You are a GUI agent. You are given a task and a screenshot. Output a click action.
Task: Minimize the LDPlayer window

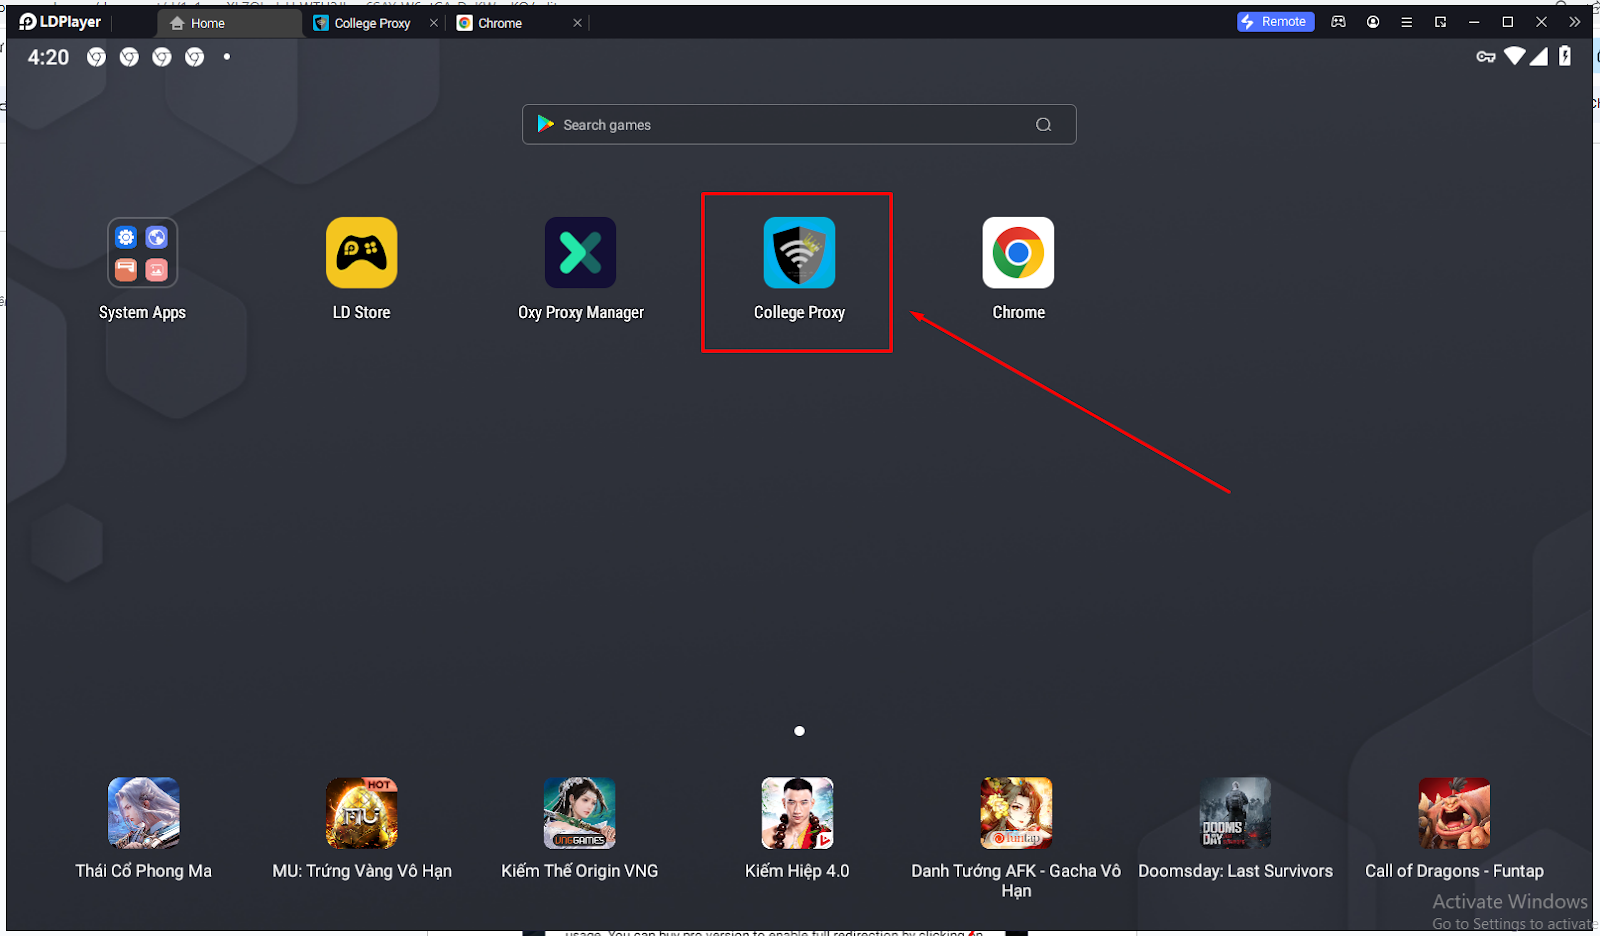[x=1473, y=22]
